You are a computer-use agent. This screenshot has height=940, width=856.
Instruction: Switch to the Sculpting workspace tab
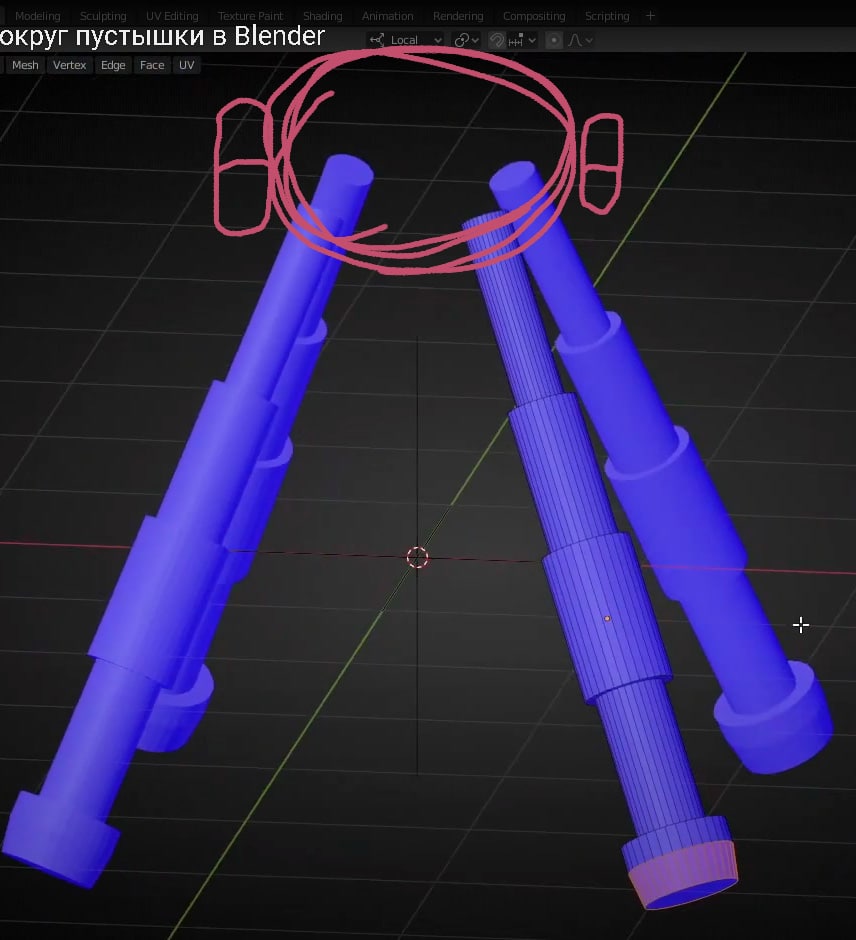click(103, 16)
